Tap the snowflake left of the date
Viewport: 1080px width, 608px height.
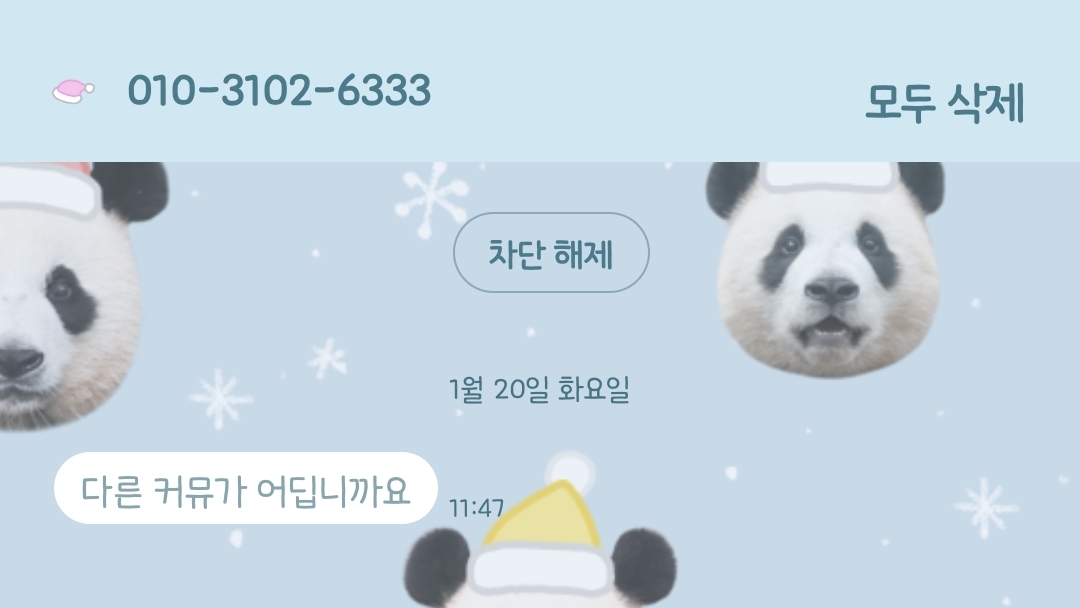click(220, 399)
